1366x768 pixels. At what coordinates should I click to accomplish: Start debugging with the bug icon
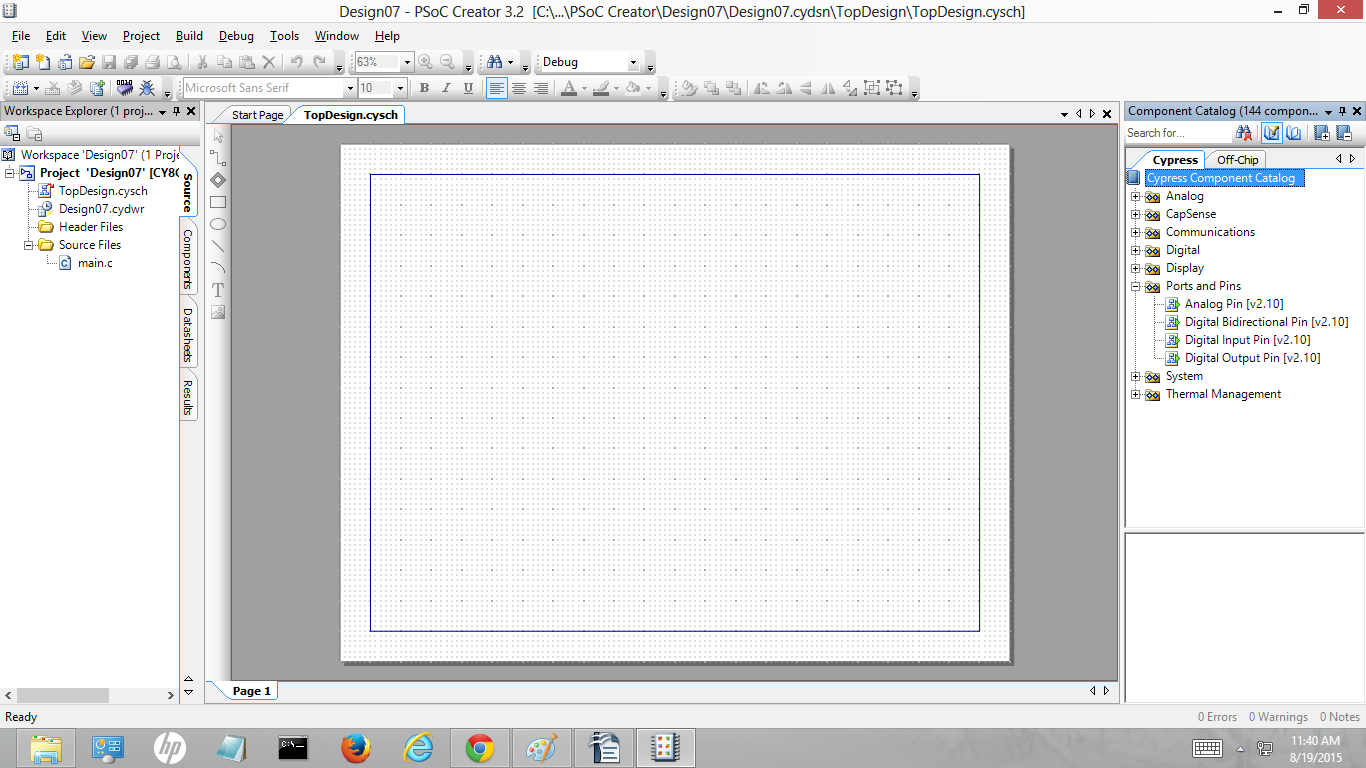click(x=147, y=88)
